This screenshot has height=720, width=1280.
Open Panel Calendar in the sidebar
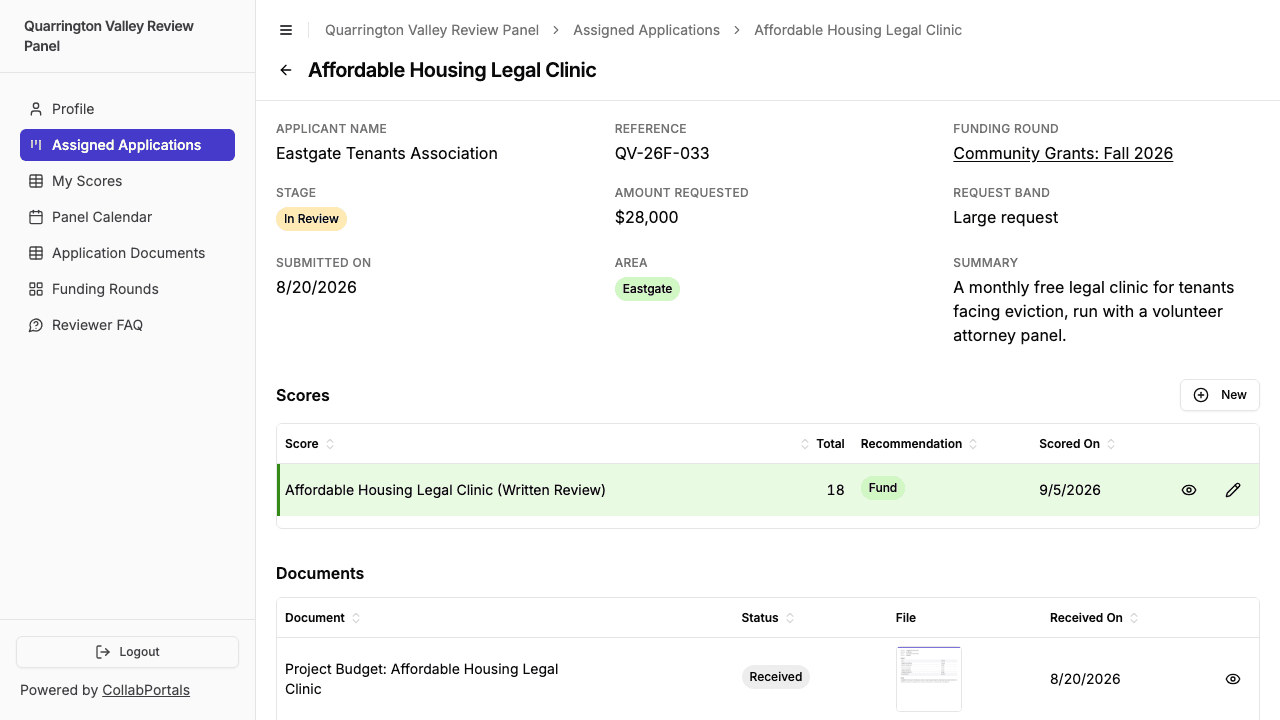tap(127, 217)
